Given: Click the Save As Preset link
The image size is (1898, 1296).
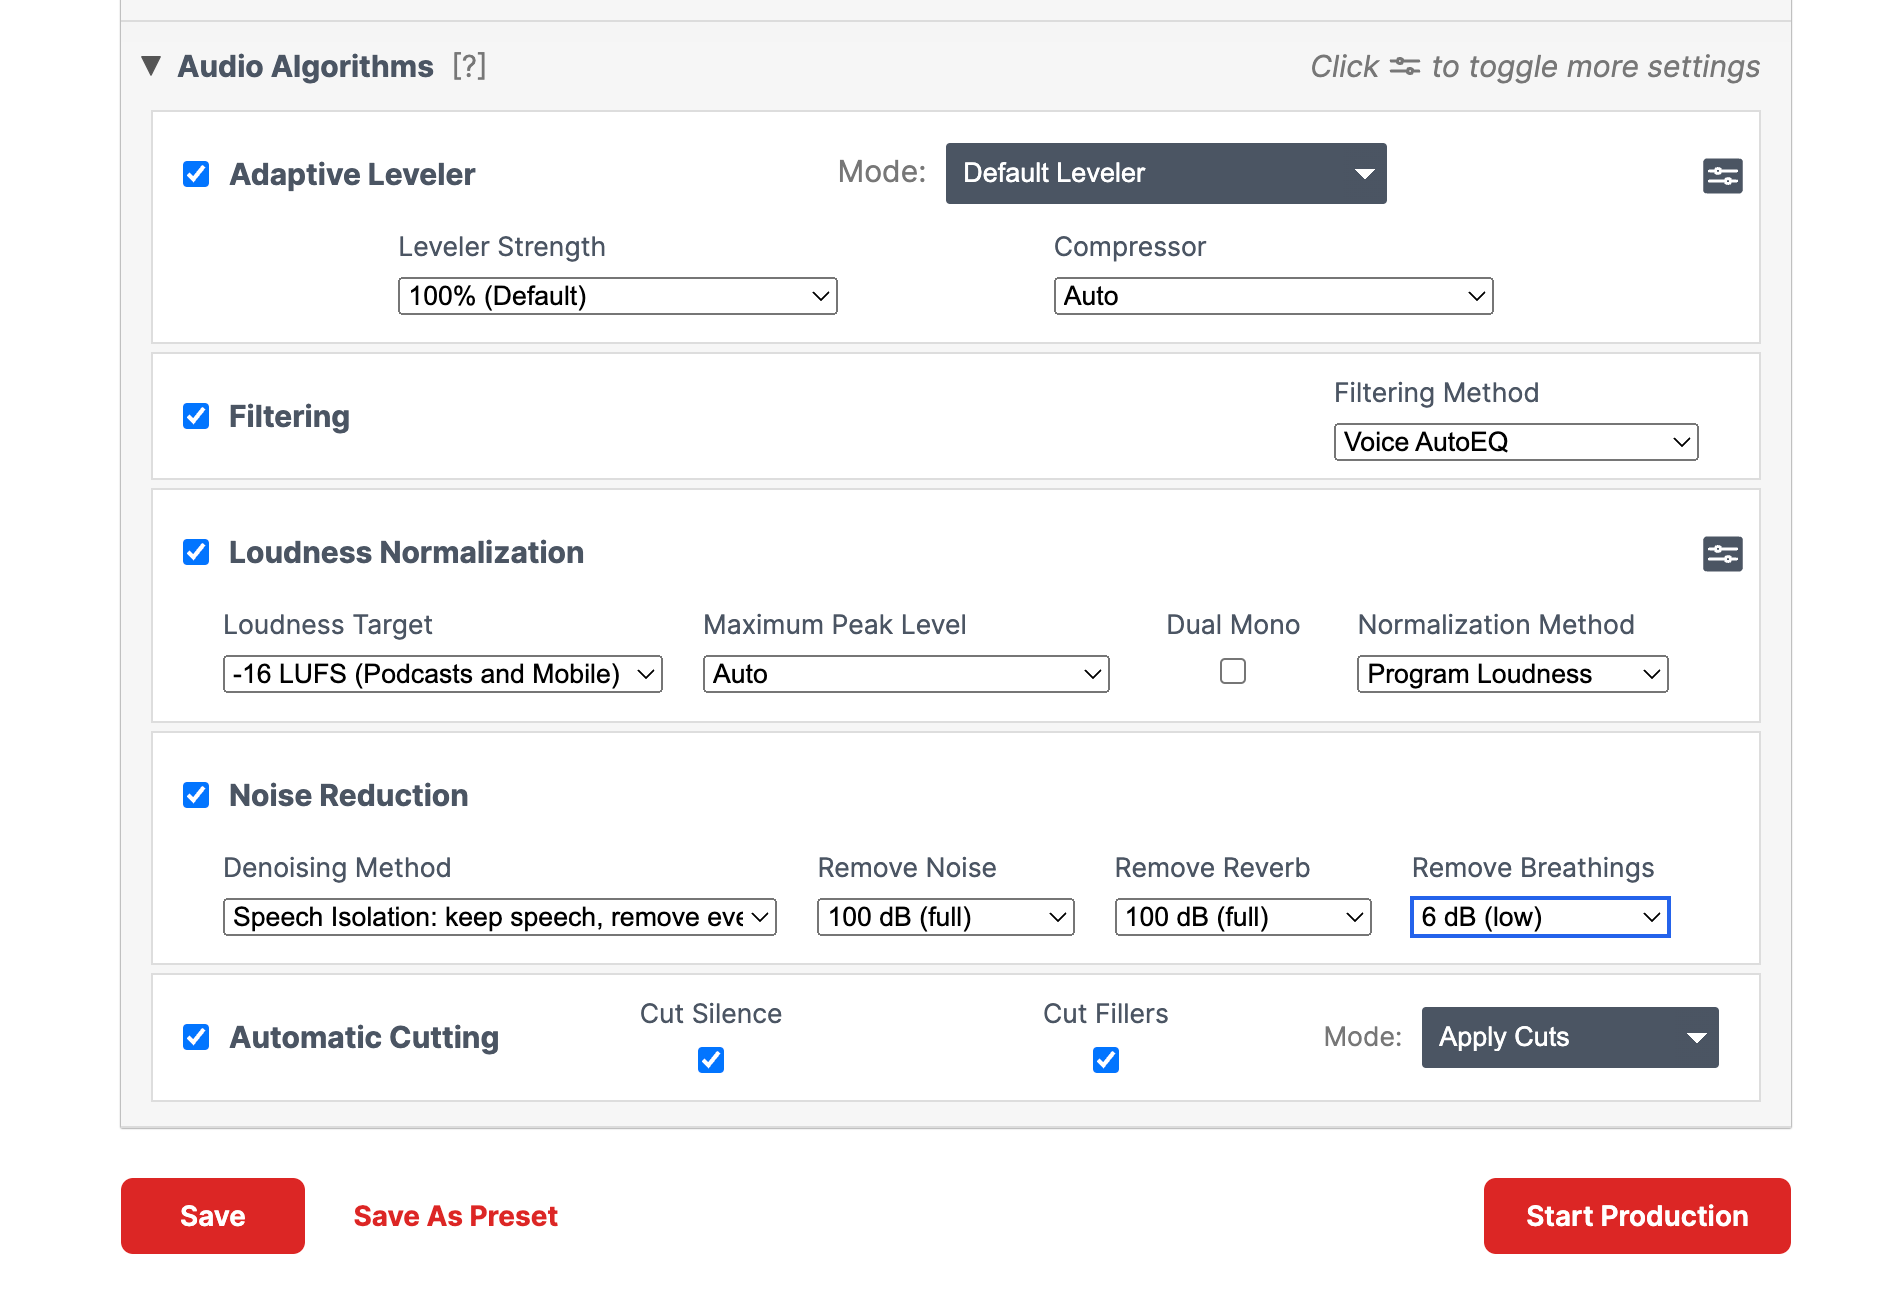Looking at the screenshot, I should 456,1216.
